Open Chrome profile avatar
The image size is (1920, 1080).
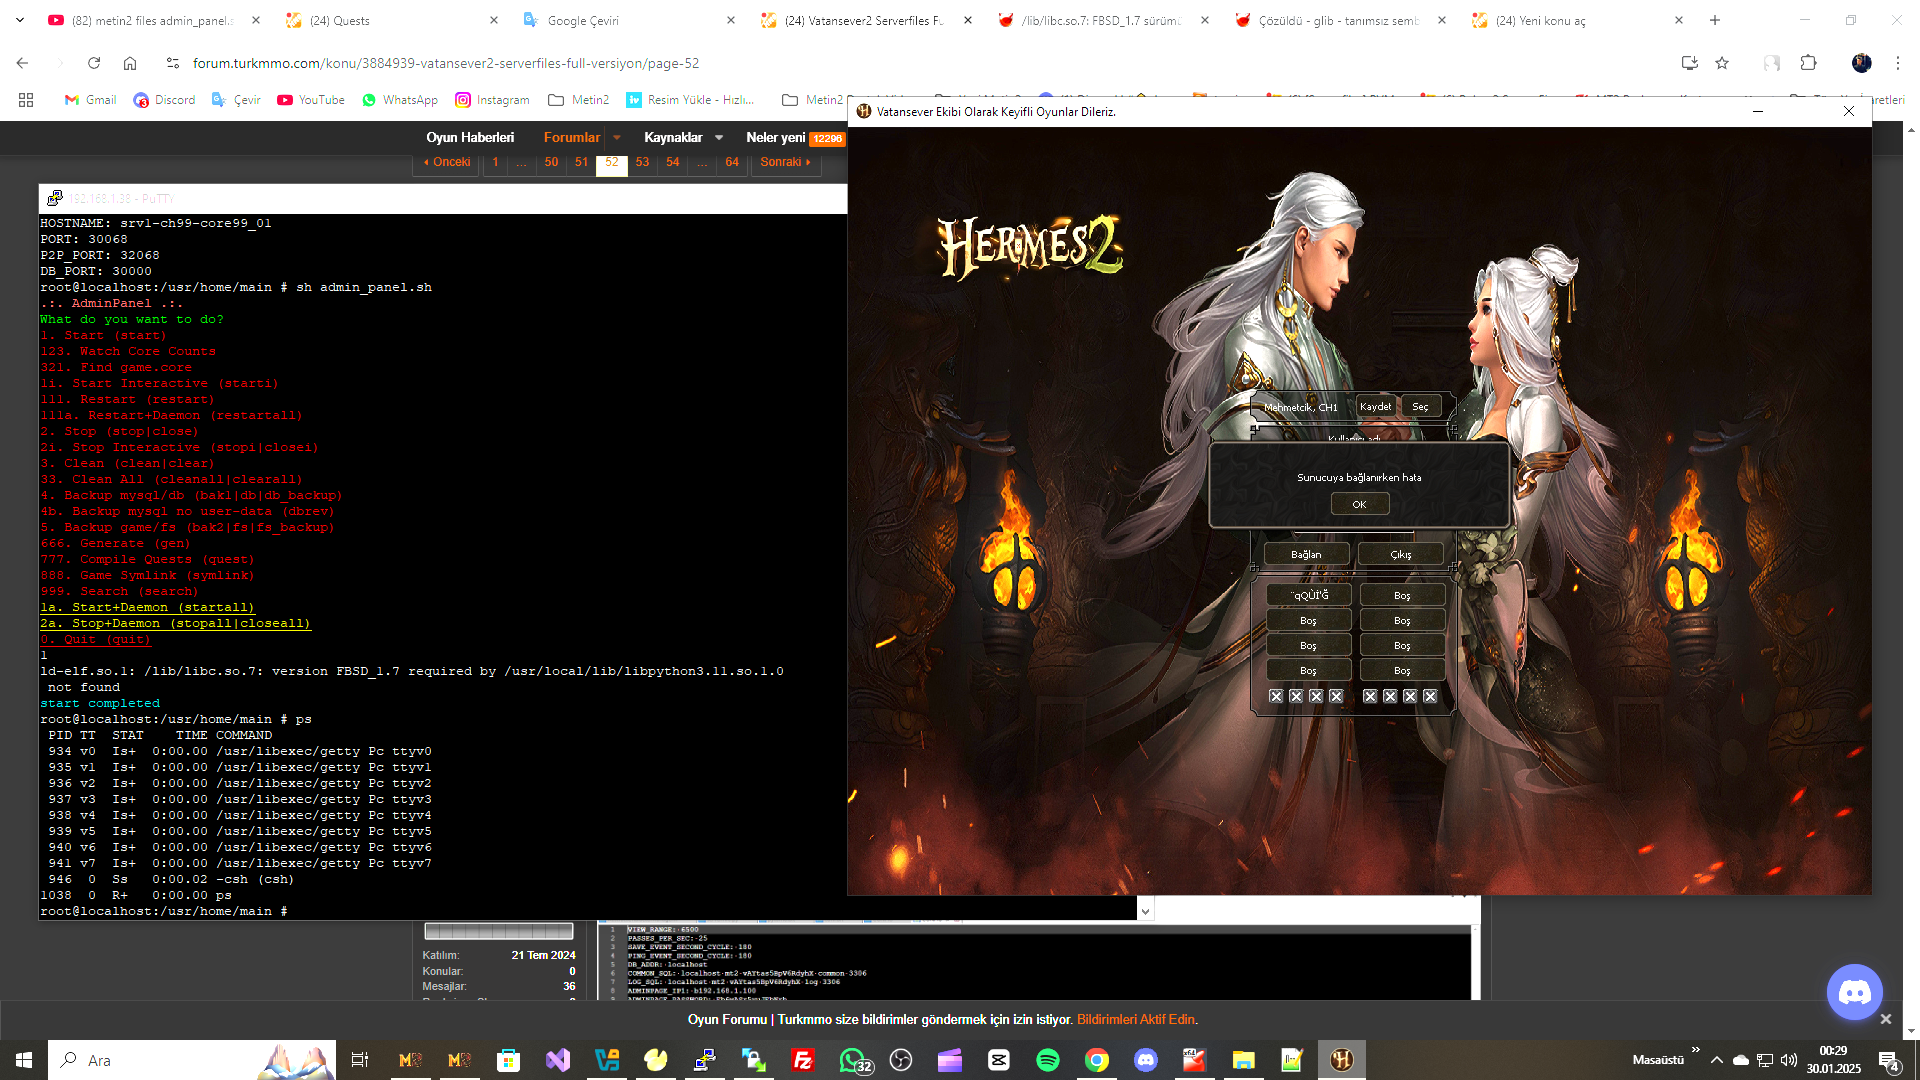coord(1861,63)
